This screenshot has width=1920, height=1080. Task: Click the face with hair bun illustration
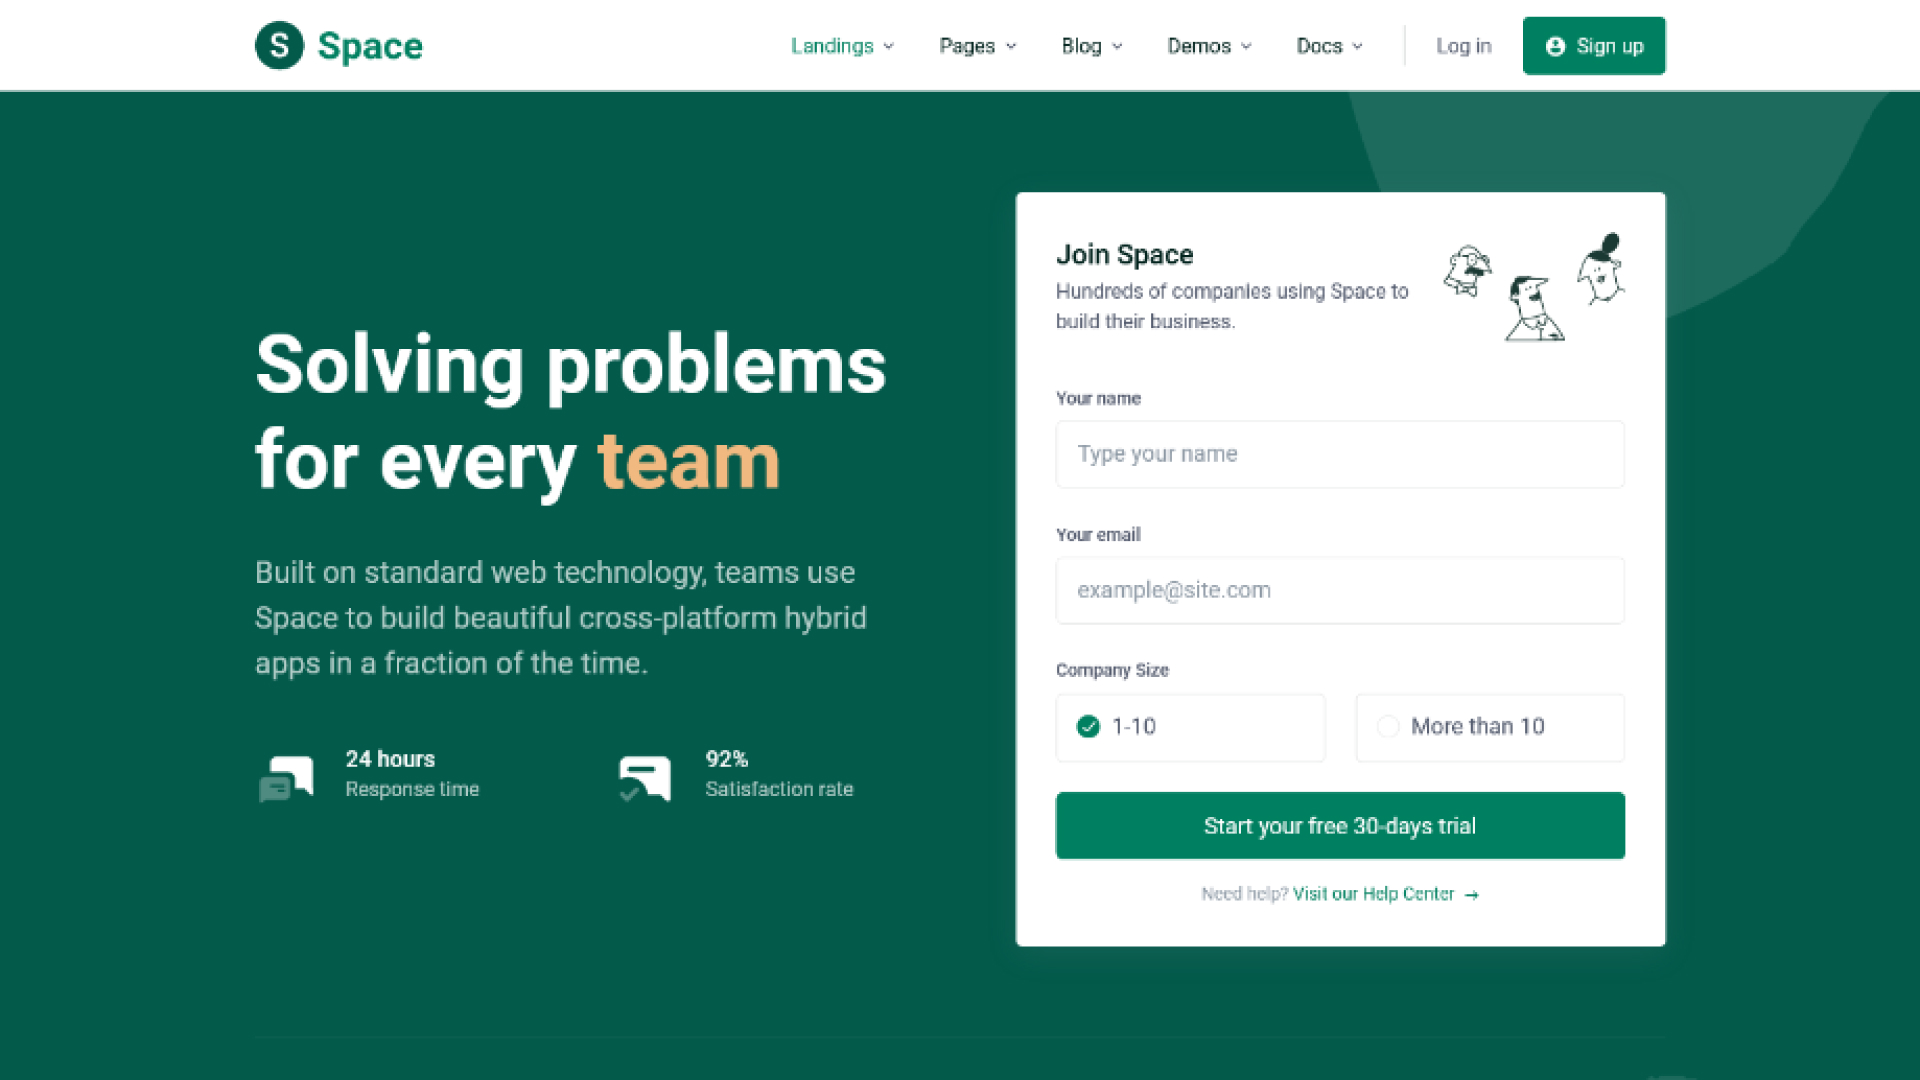coord(1601,269)
